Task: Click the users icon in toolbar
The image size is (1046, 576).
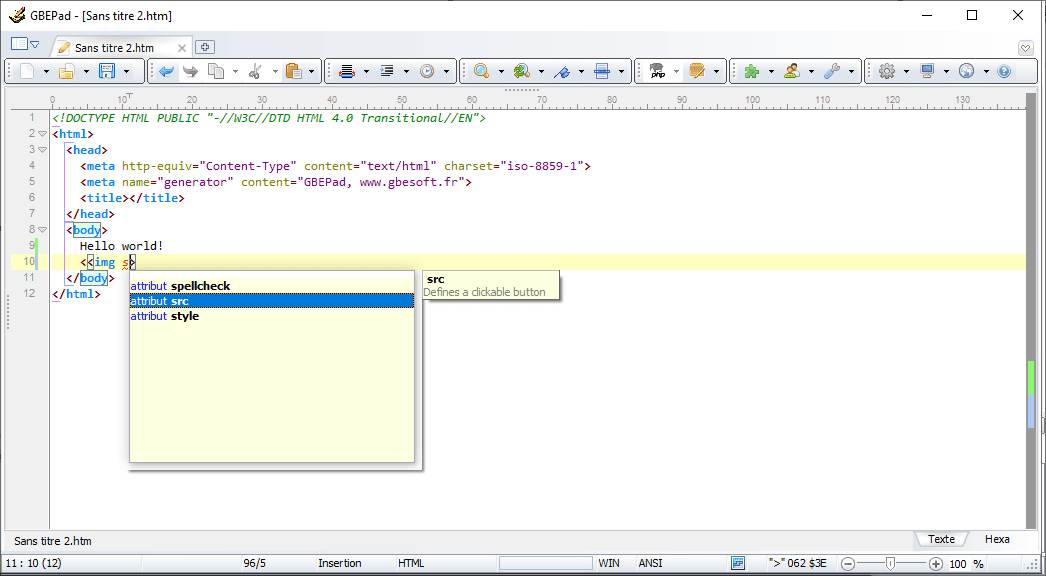Action: 792,71
